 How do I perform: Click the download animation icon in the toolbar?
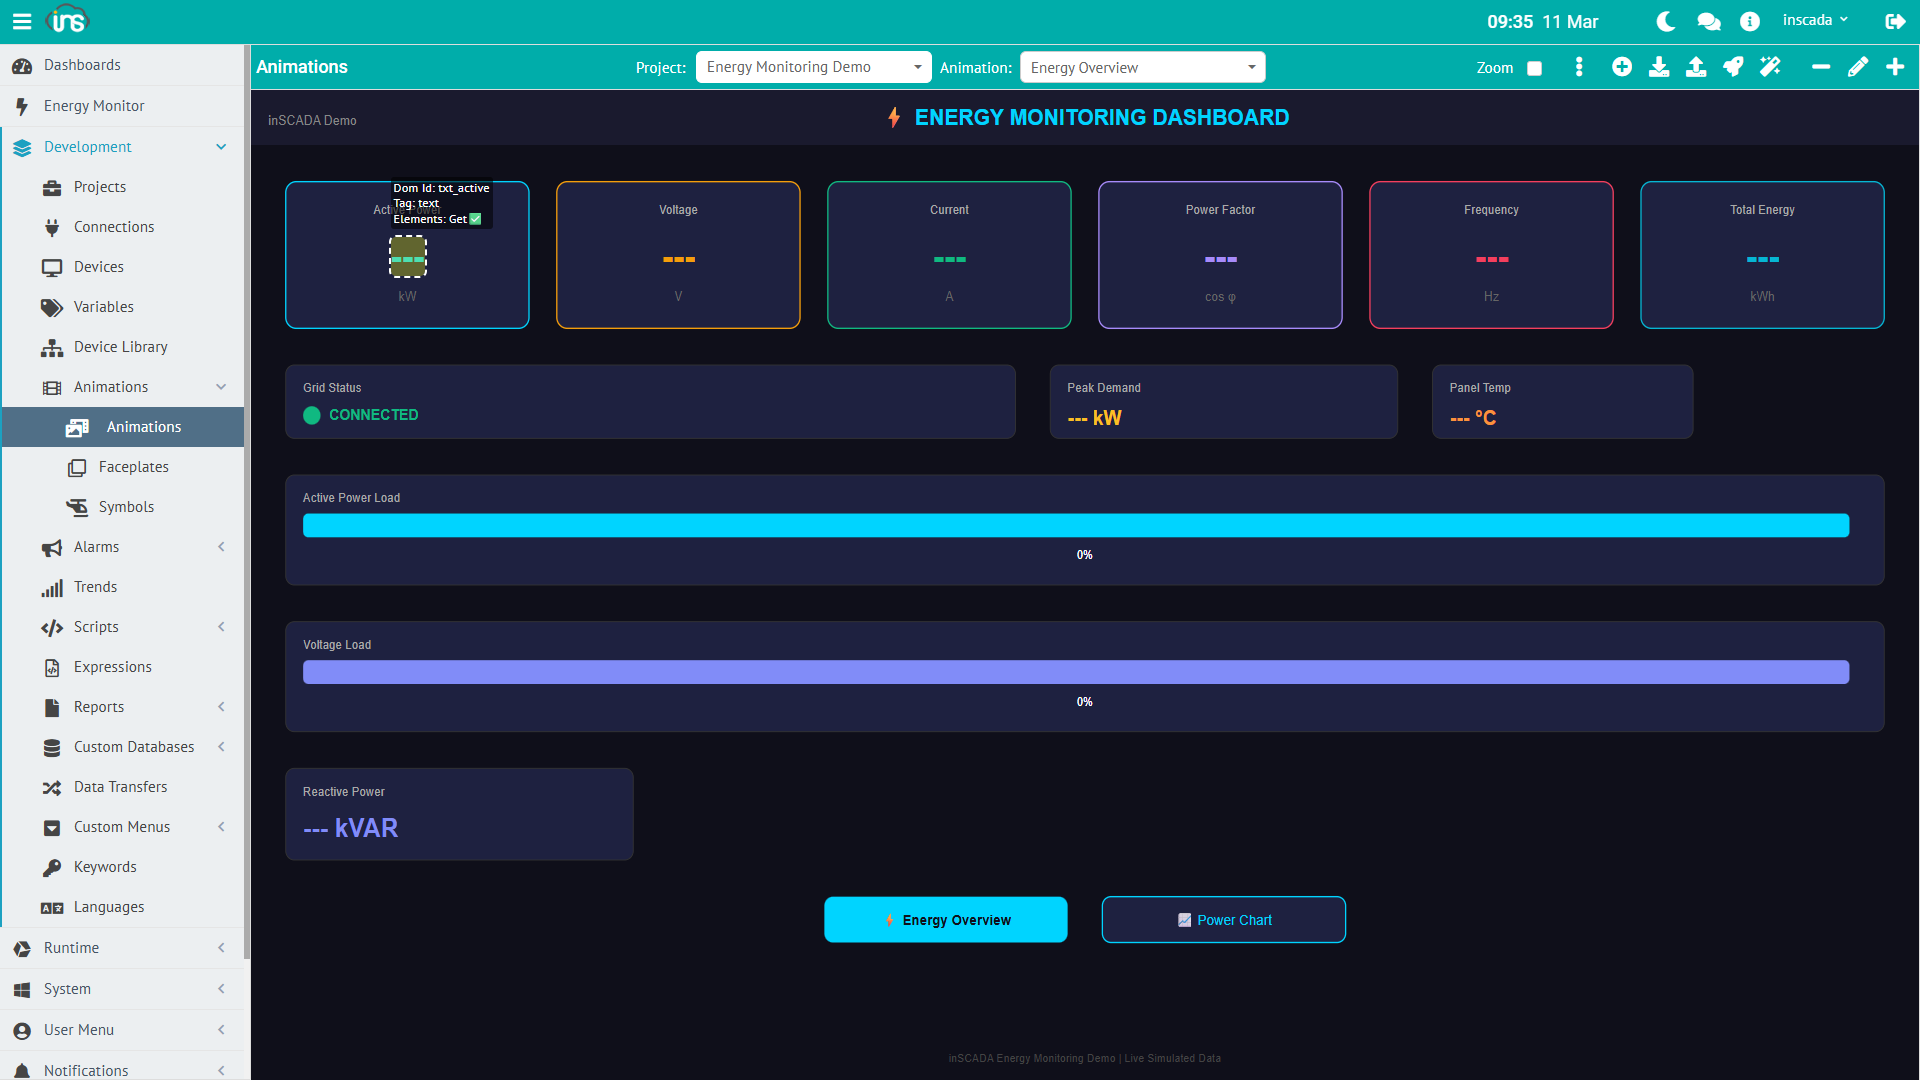coord(1659,67)
